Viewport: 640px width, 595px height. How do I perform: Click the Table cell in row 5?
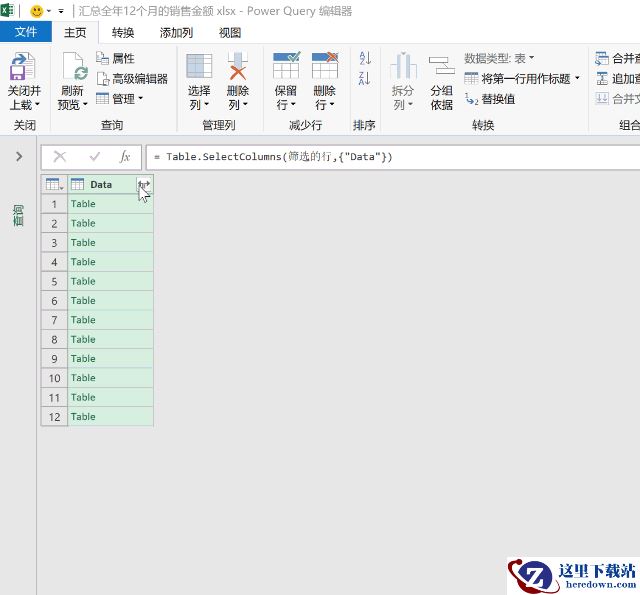point(111,281)
